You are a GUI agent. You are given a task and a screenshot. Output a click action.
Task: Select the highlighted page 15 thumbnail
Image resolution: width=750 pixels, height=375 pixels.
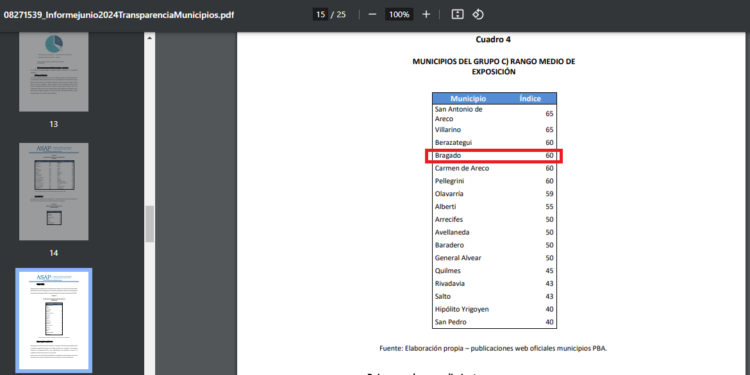[x=54, y=320]
